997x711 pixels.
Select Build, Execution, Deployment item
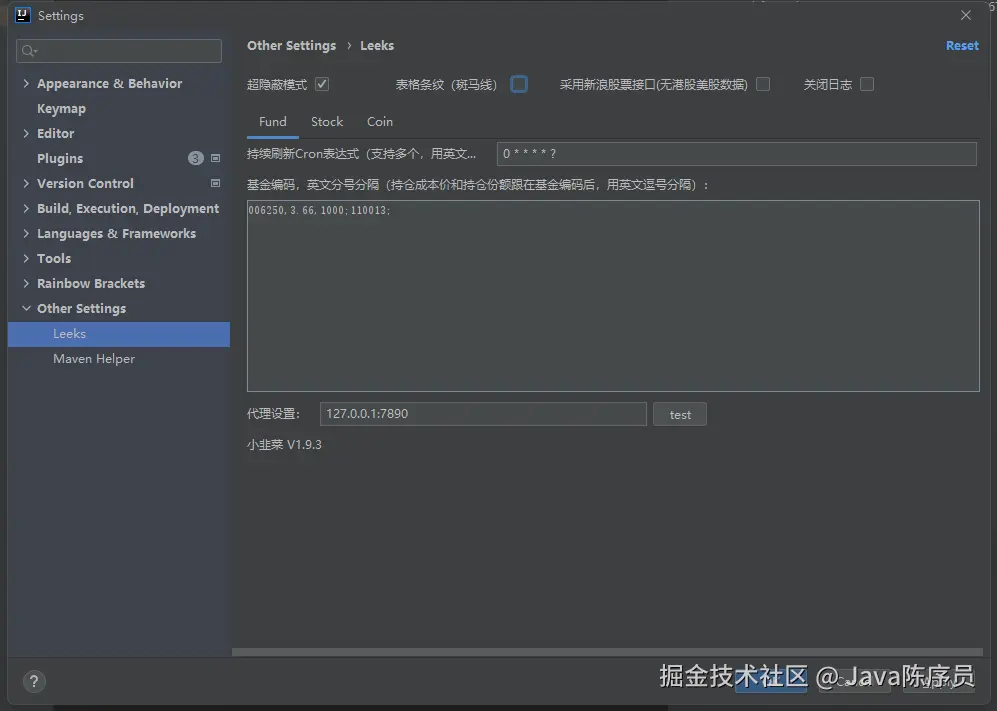(128, 209)
